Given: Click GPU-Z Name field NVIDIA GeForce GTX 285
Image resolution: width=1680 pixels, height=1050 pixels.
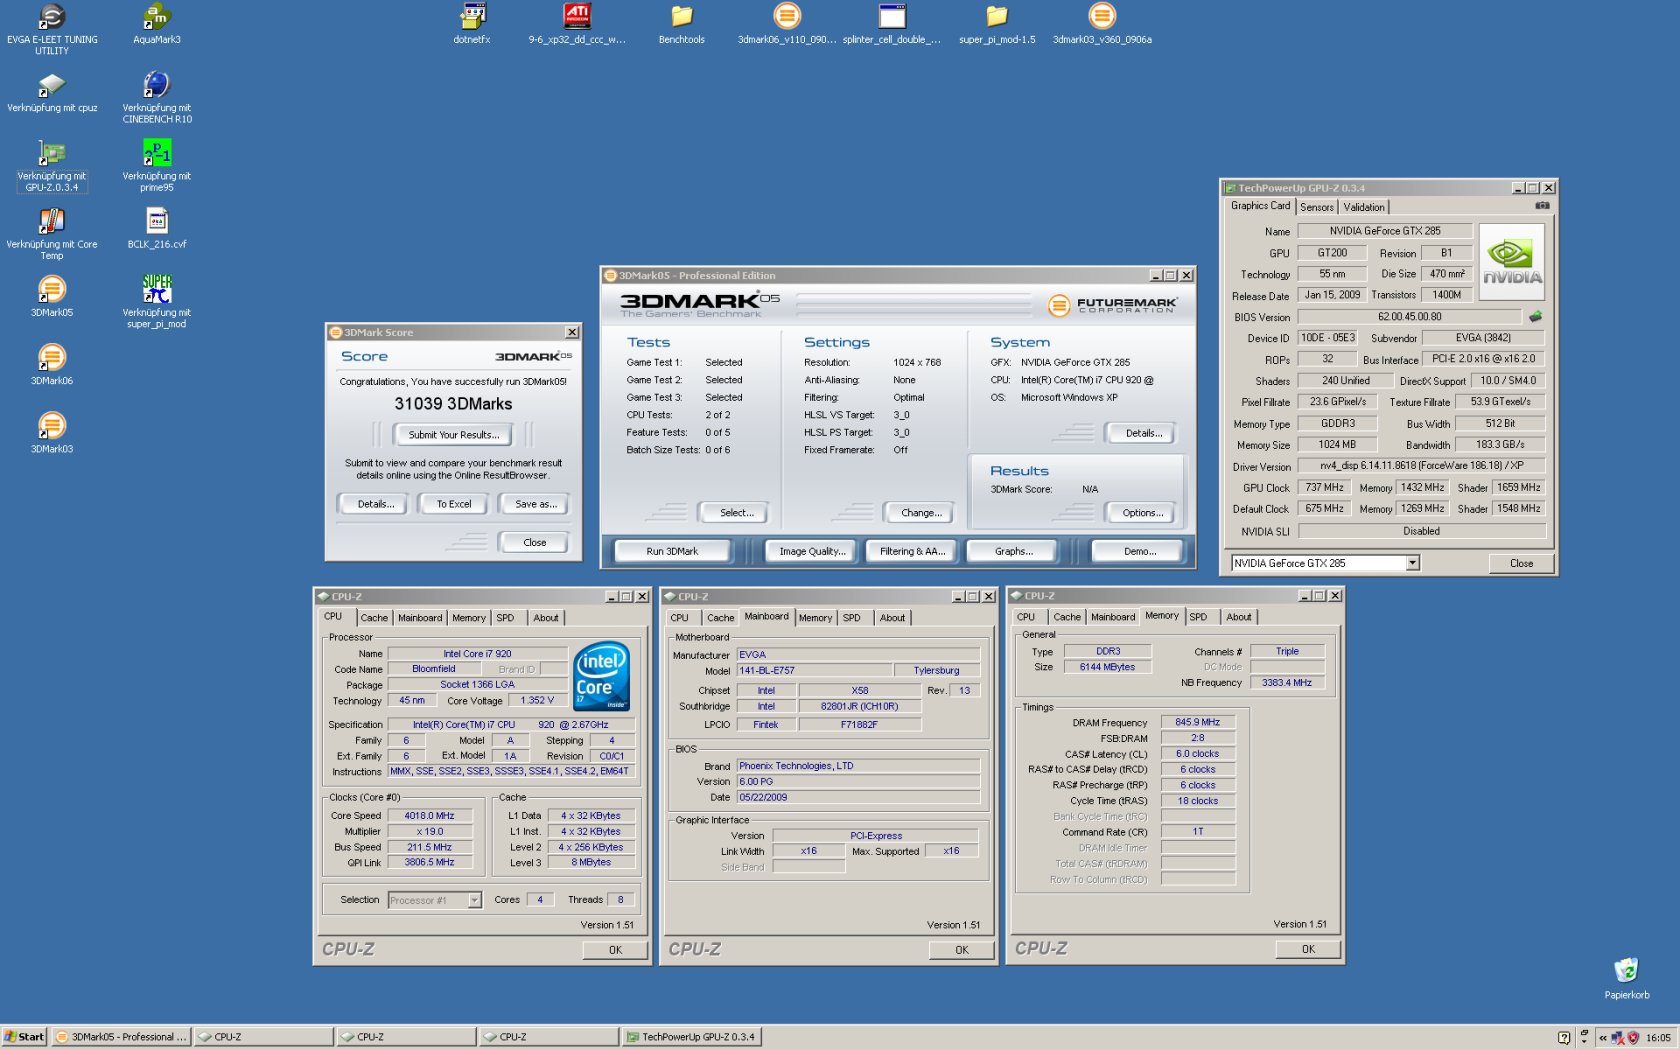Looking at the screenshot, I should tap(1385, 231).
